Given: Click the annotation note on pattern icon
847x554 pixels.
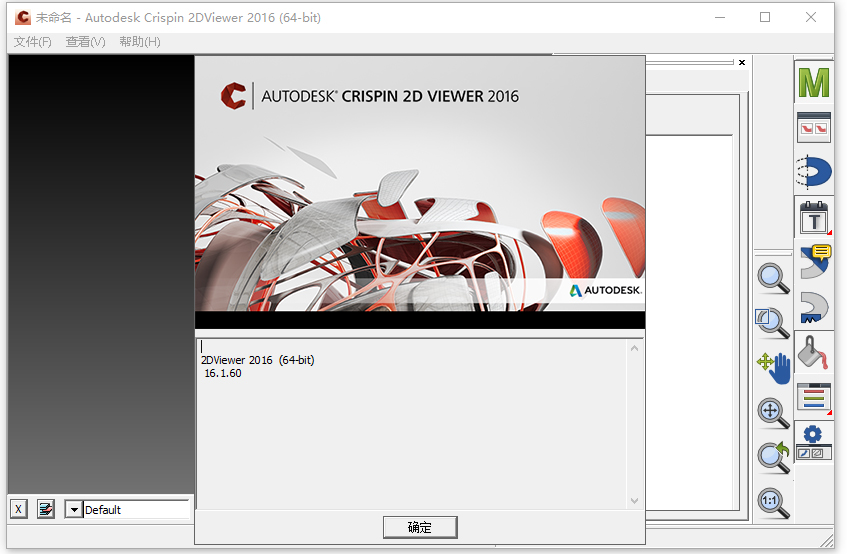Looking at the screenshot, I should (815, 261).
